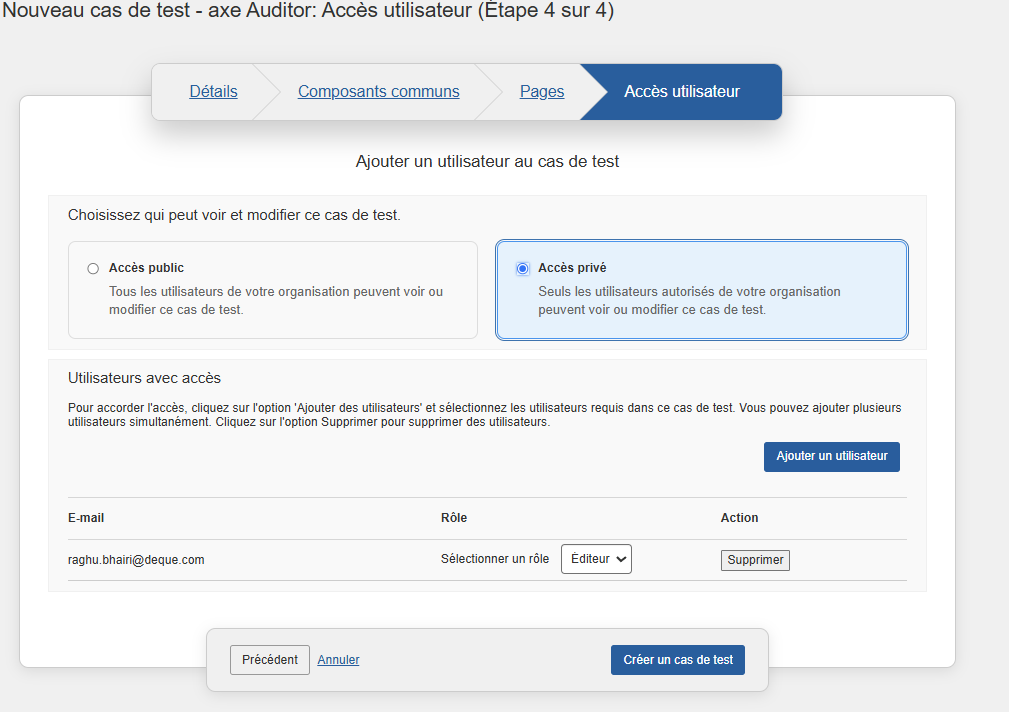Click the Action column header
The image size is (1009, 712).
[739, 518]
